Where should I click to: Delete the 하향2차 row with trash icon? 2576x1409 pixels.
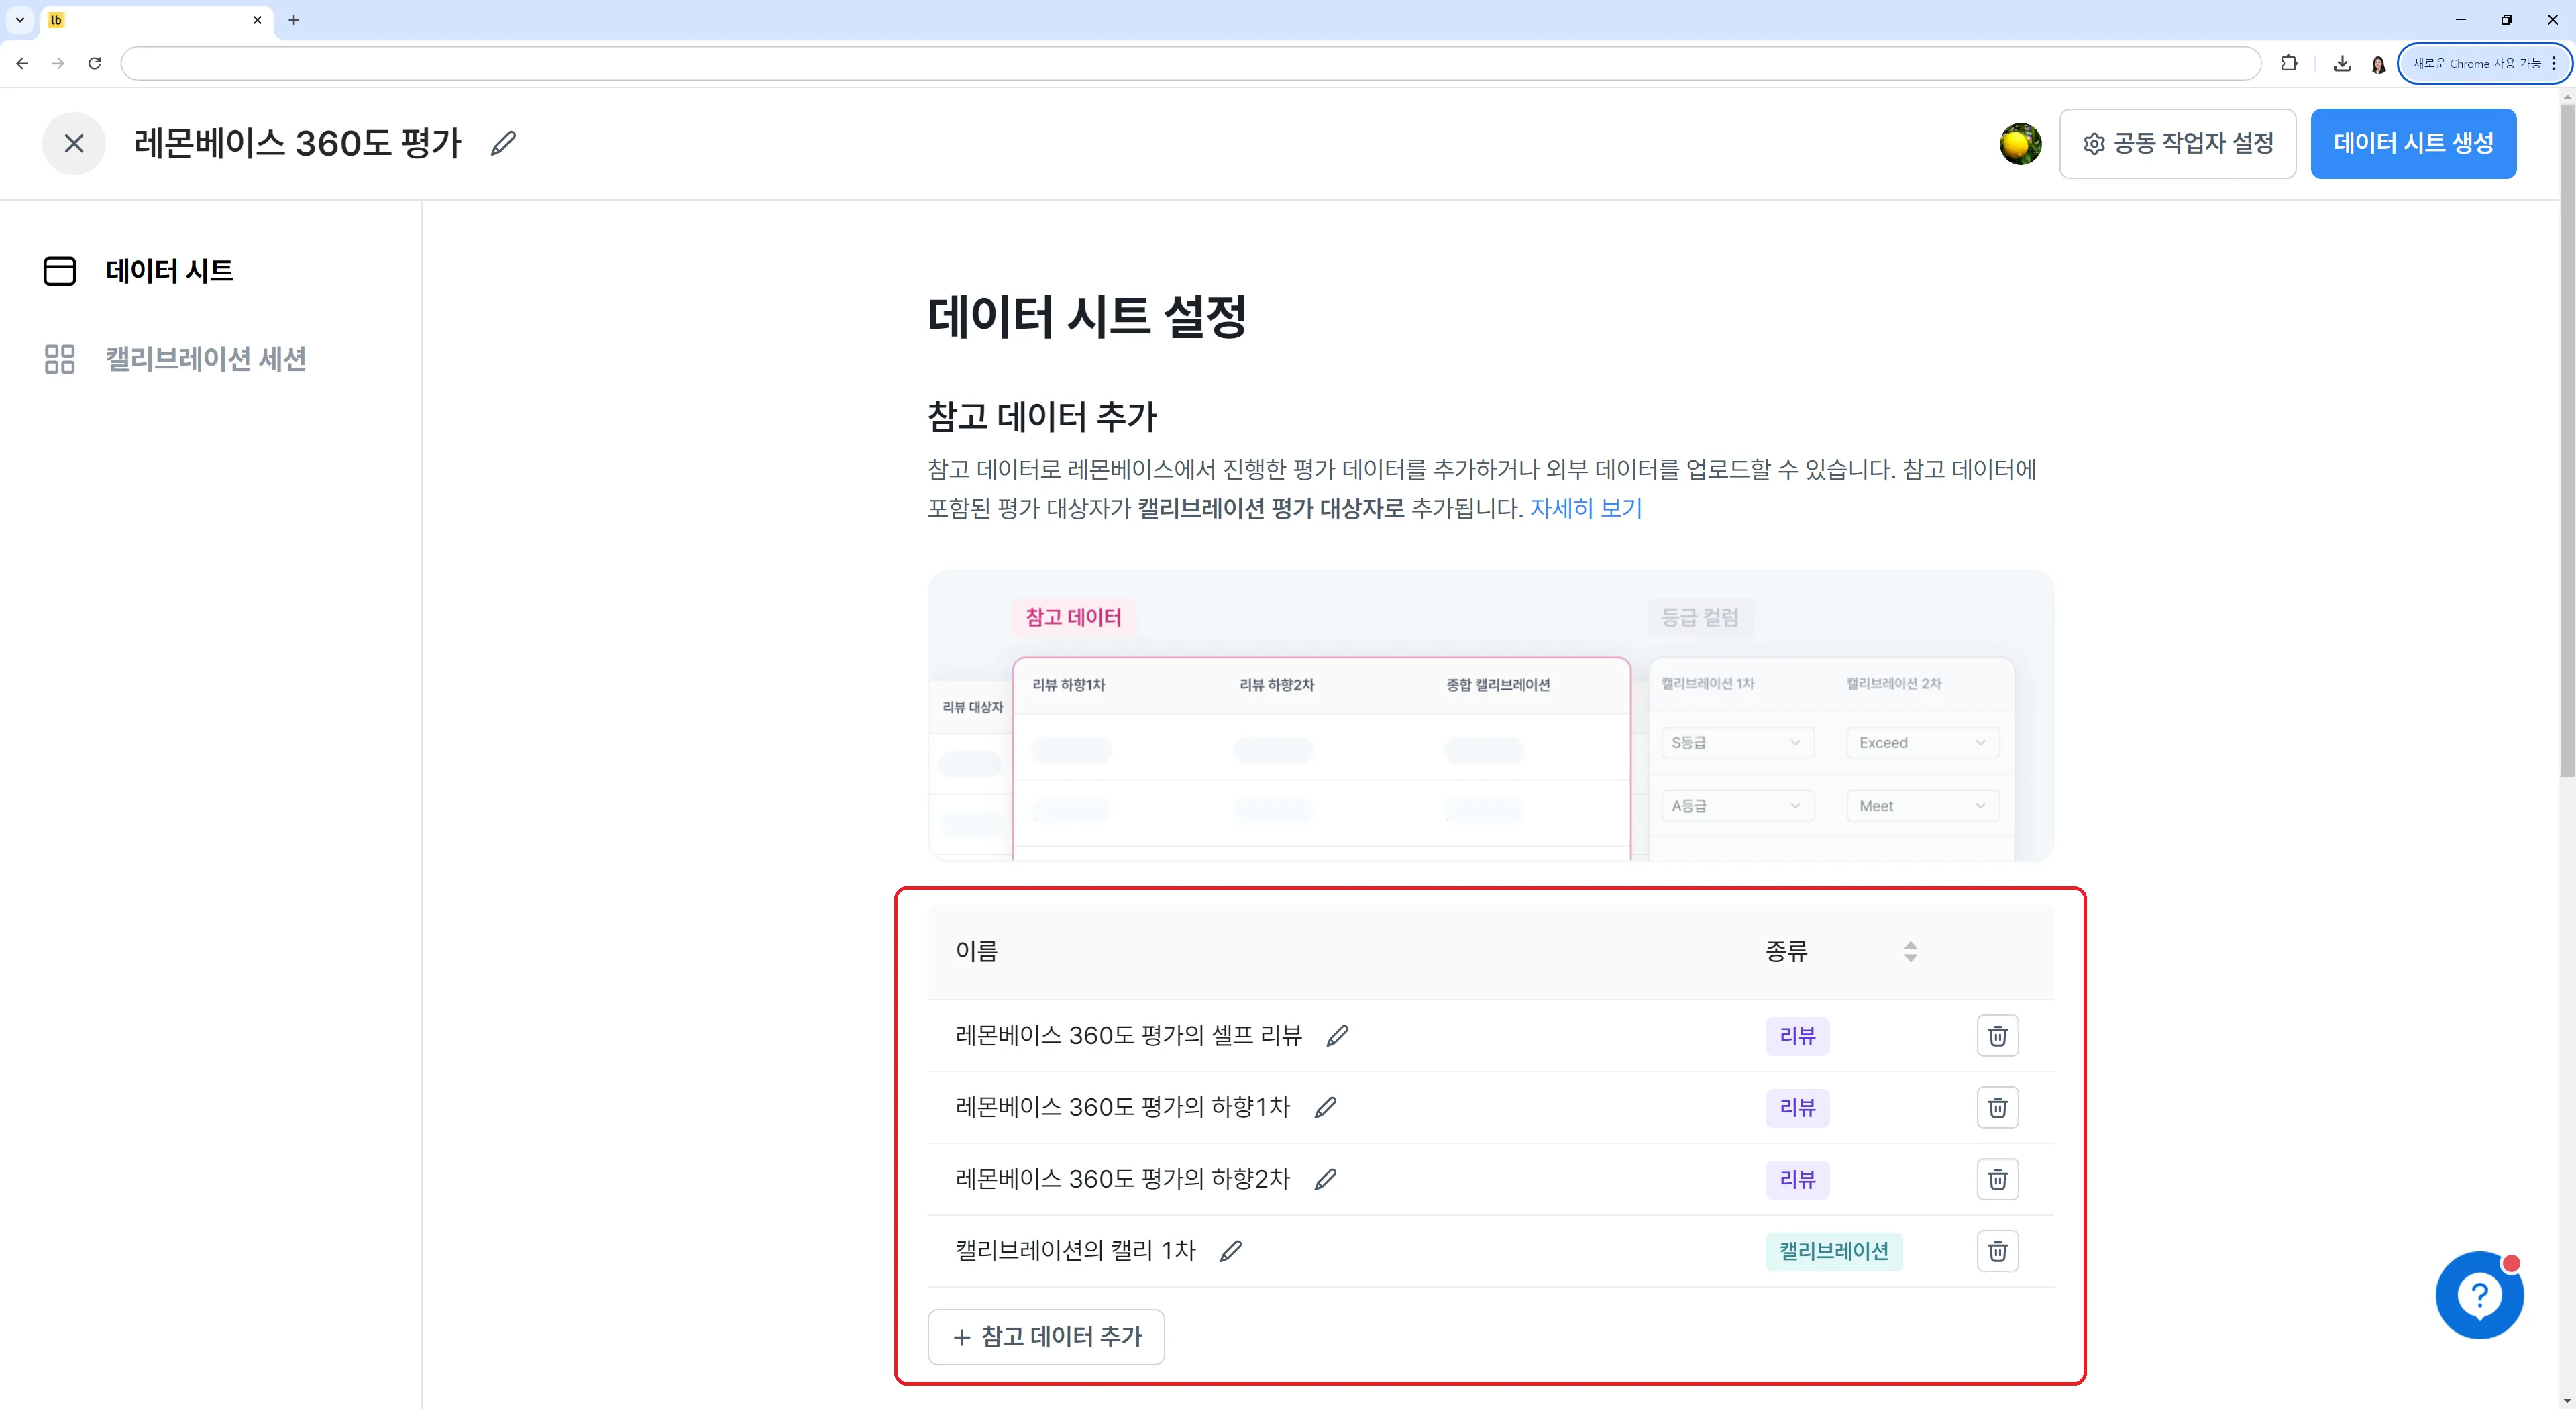(x=1997, y=1180)
